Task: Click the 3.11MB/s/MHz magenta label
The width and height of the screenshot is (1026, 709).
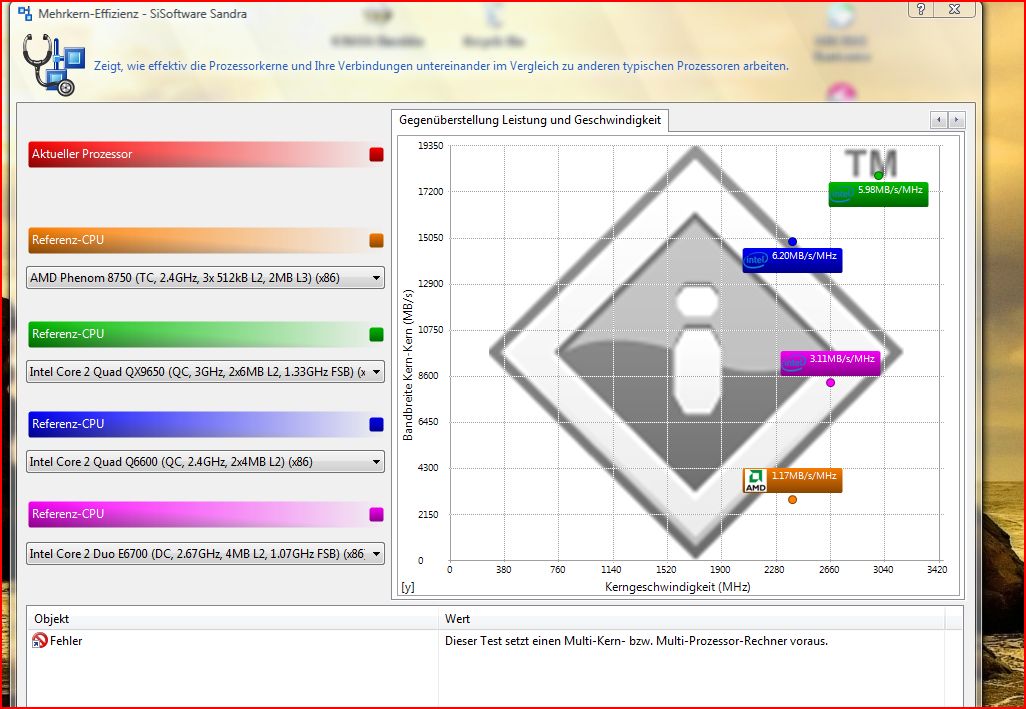Action: [x=830, y=363]
